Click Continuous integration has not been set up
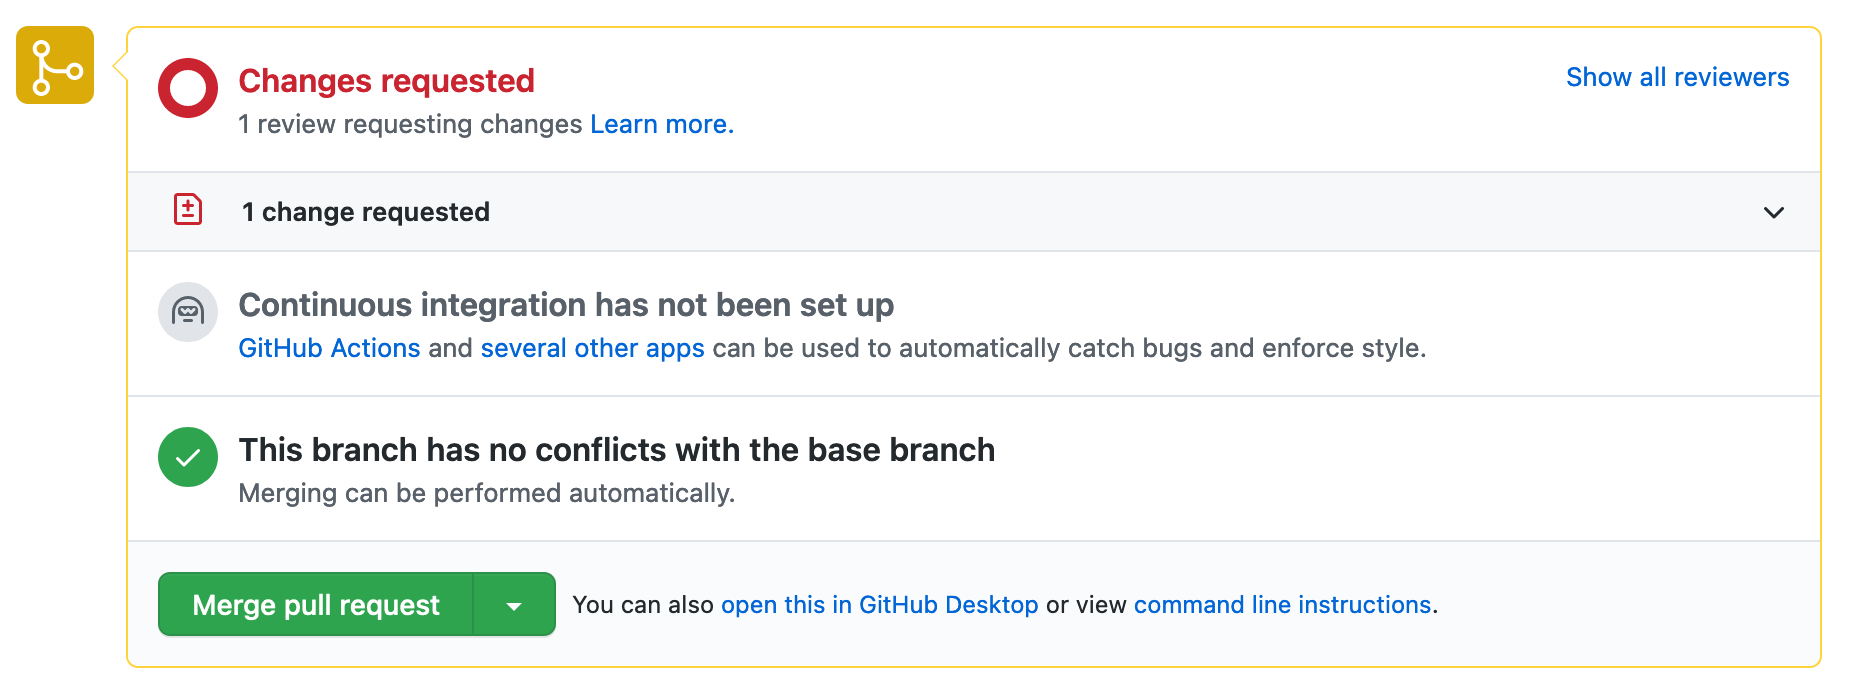1854x688 pixels. [566, 305]
